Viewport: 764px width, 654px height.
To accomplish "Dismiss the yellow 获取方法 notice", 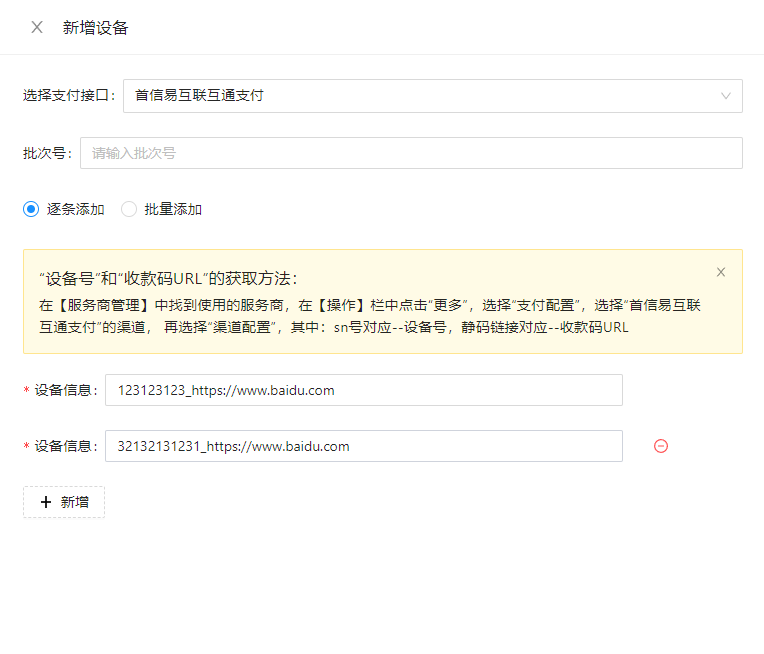I will point(721,272).
